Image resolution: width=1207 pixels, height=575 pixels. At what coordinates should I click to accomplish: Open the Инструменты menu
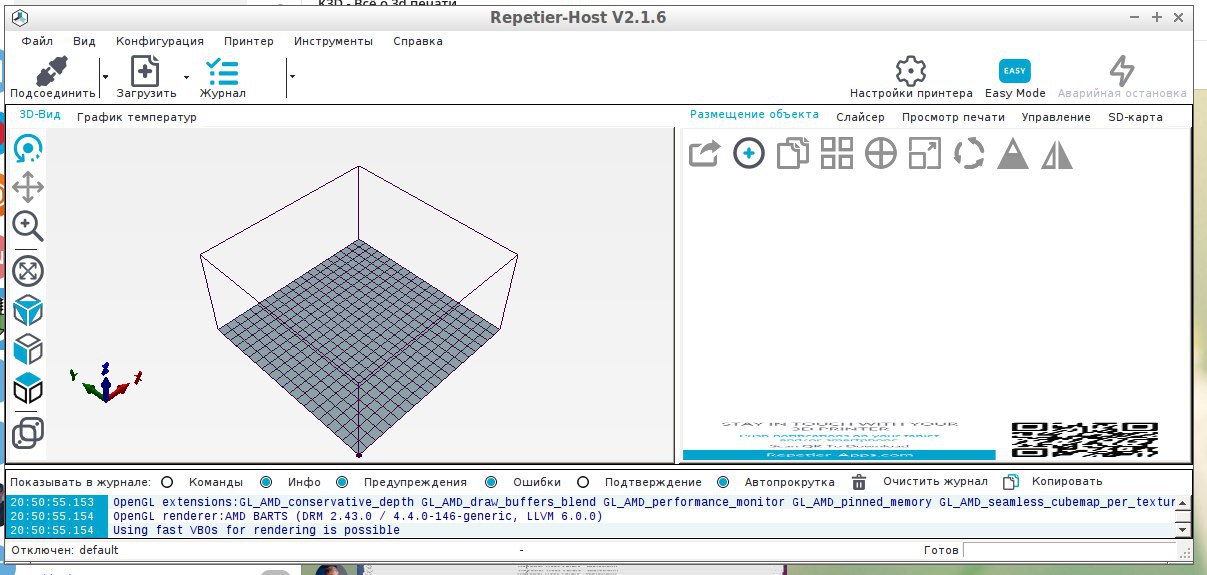(333, 41)
